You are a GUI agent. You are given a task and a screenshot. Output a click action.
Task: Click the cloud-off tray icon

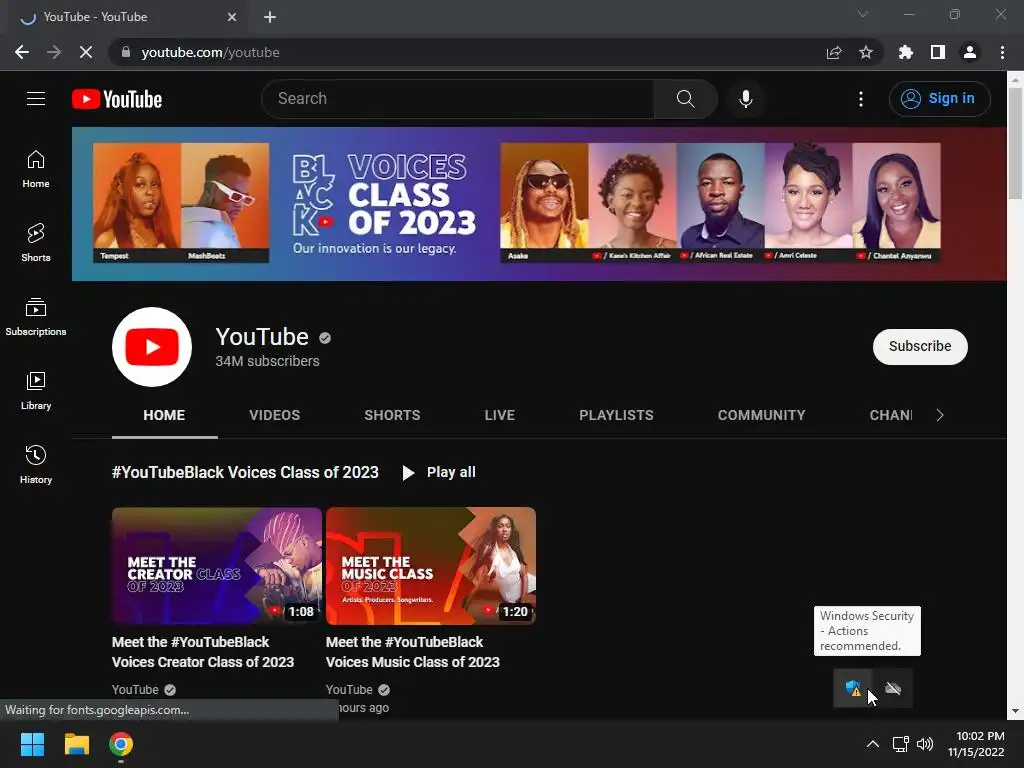(893, 688)
